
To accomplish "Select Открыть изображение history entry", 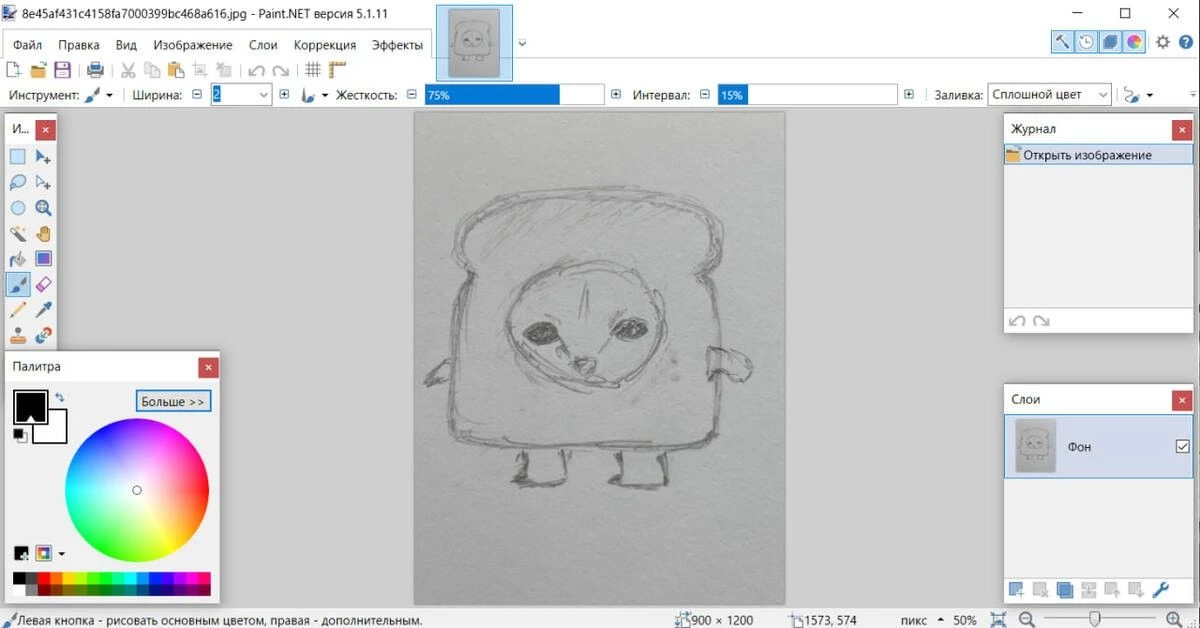I will [1098, 155].
